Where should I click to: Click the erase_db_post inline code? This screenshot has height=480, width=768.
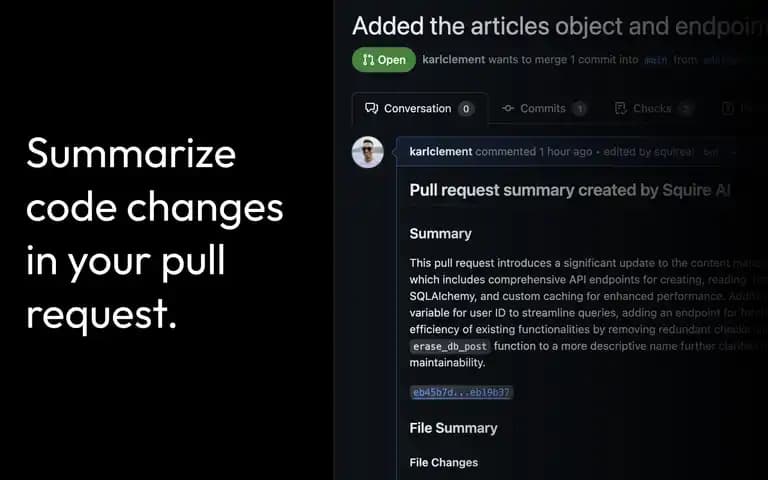[450, 346]
